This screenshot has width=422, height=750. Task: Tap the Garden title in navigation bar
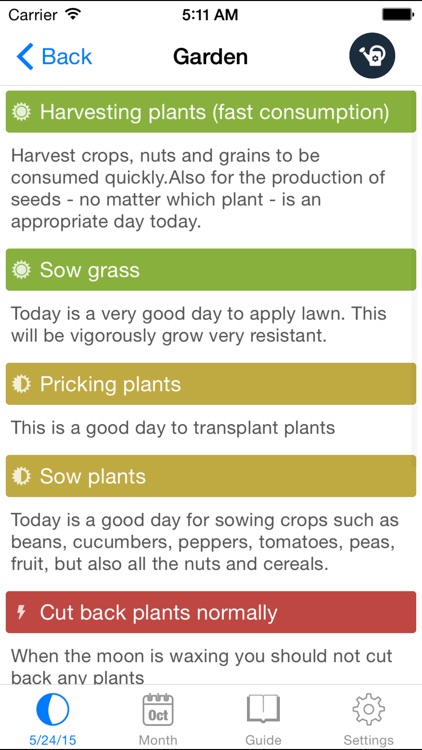(x=211, y=56)
